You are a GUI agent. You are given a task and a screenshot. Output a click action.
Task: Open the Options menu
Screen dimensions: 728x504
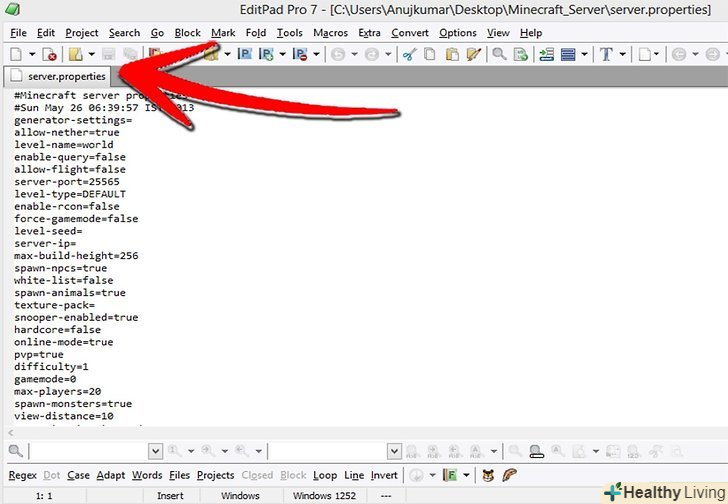[458, 33]
